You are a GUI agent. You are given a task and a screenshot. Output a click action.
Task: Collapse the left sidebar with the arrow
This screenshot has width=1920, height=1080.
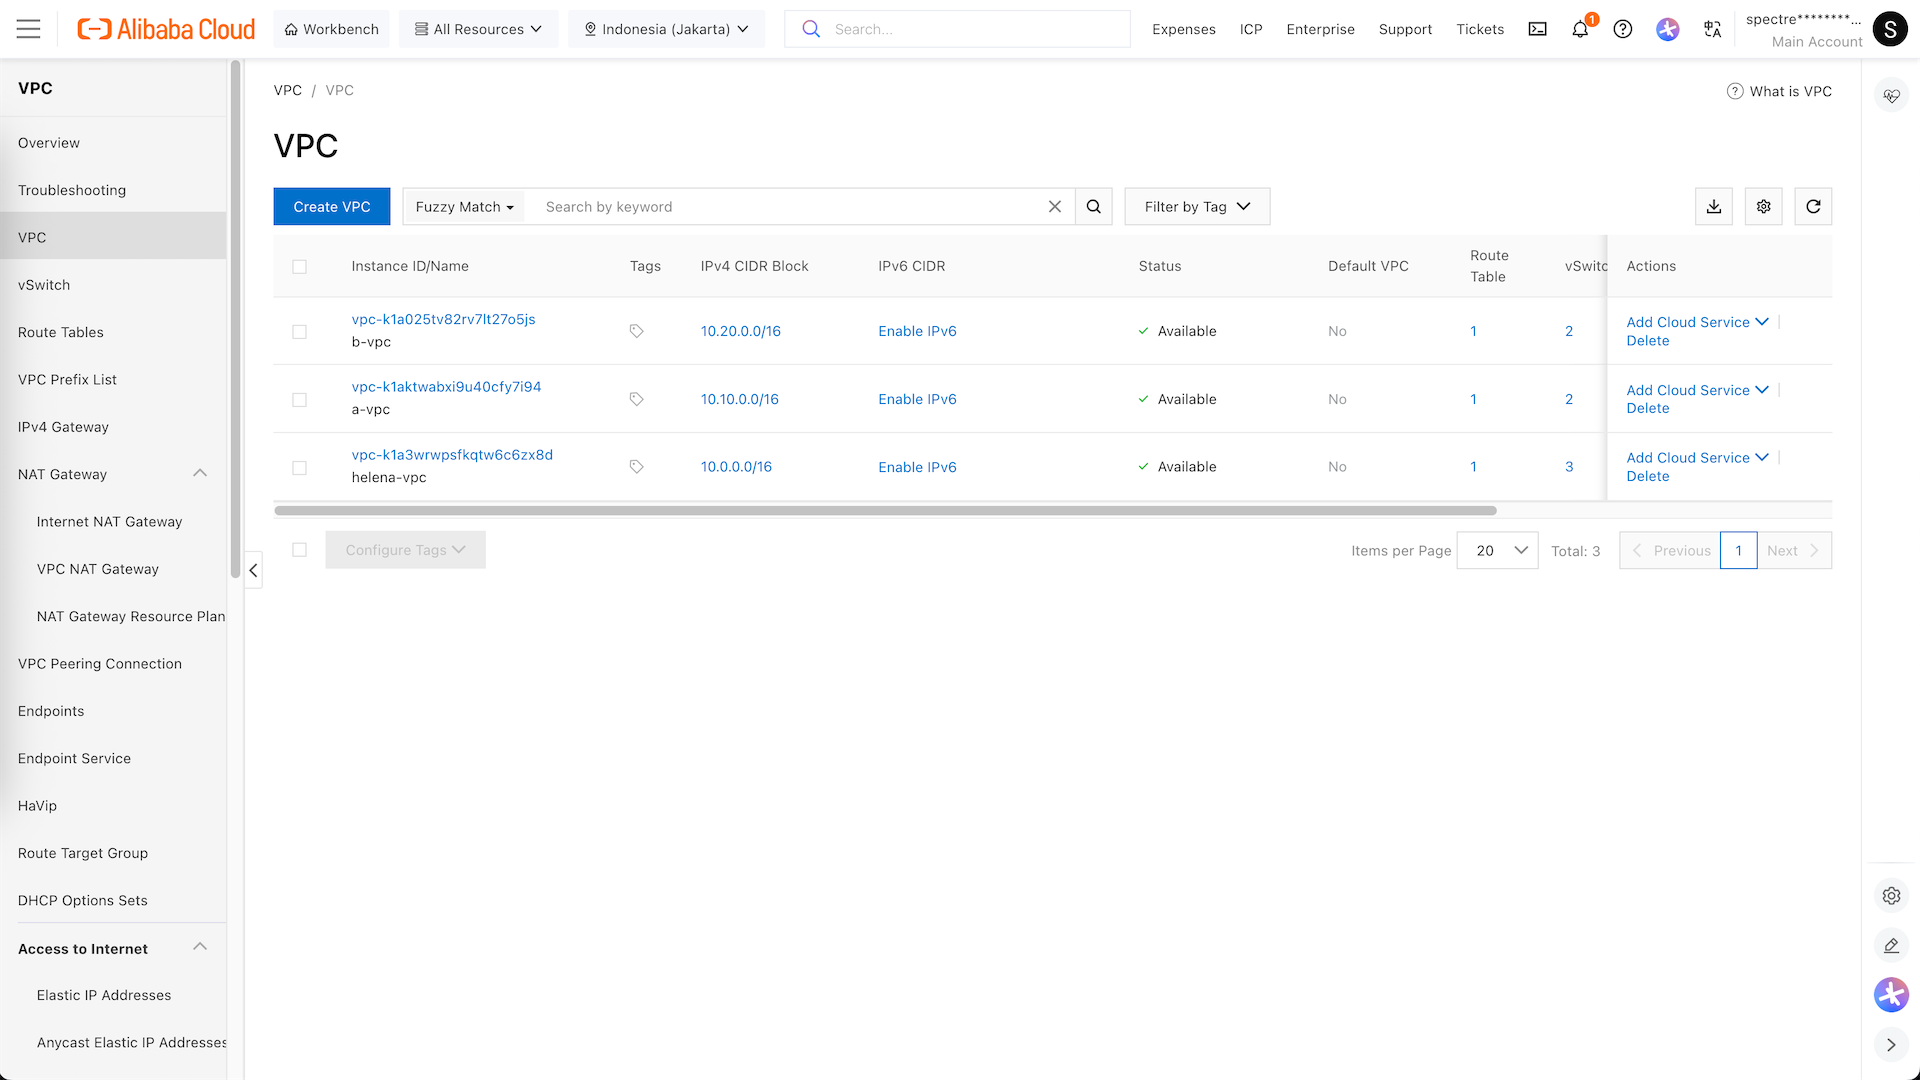point(253,570)
